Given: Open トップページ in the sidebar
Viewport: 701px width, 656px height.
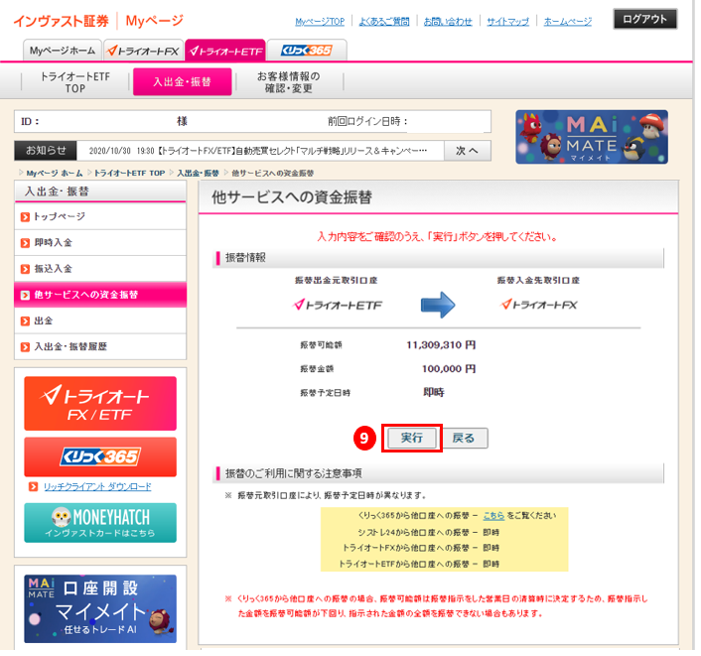Looking at the screenshot, I should pos(101,216).
